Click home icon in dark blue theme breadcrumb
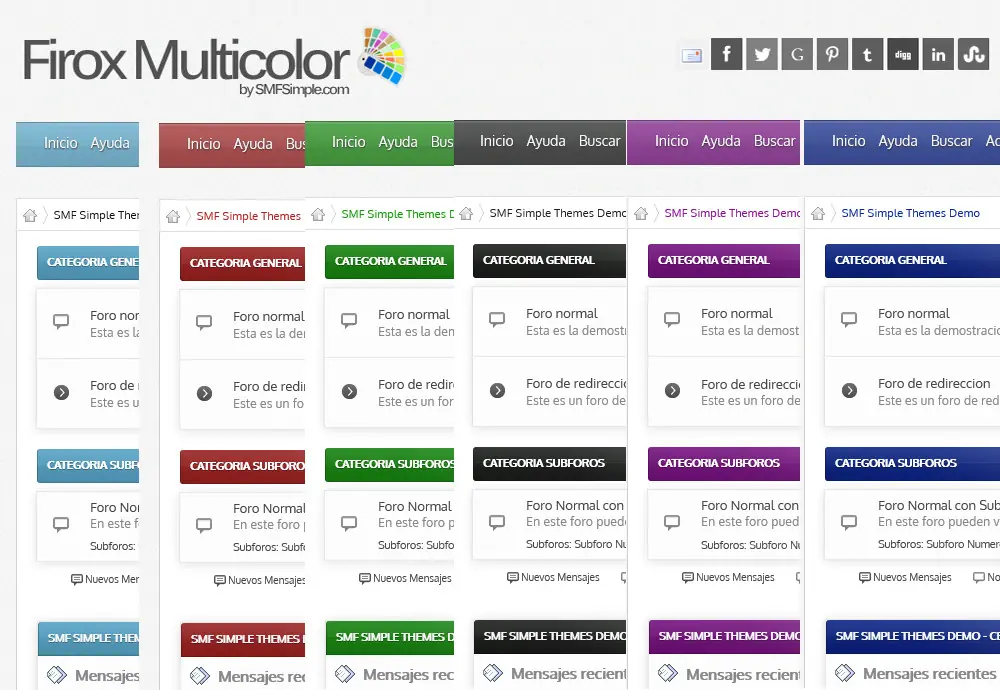This screenshot has height=690, width=1000. tap(818, 214)
